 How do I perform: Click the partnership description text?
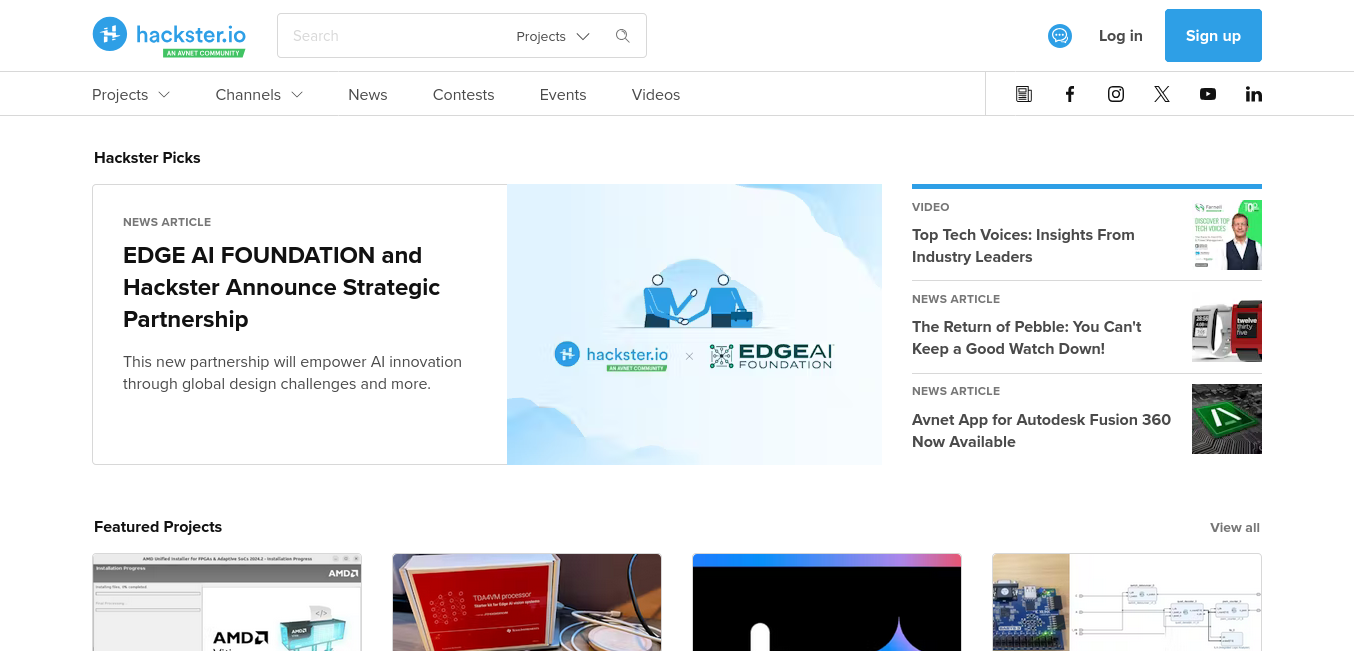(293, 372)
